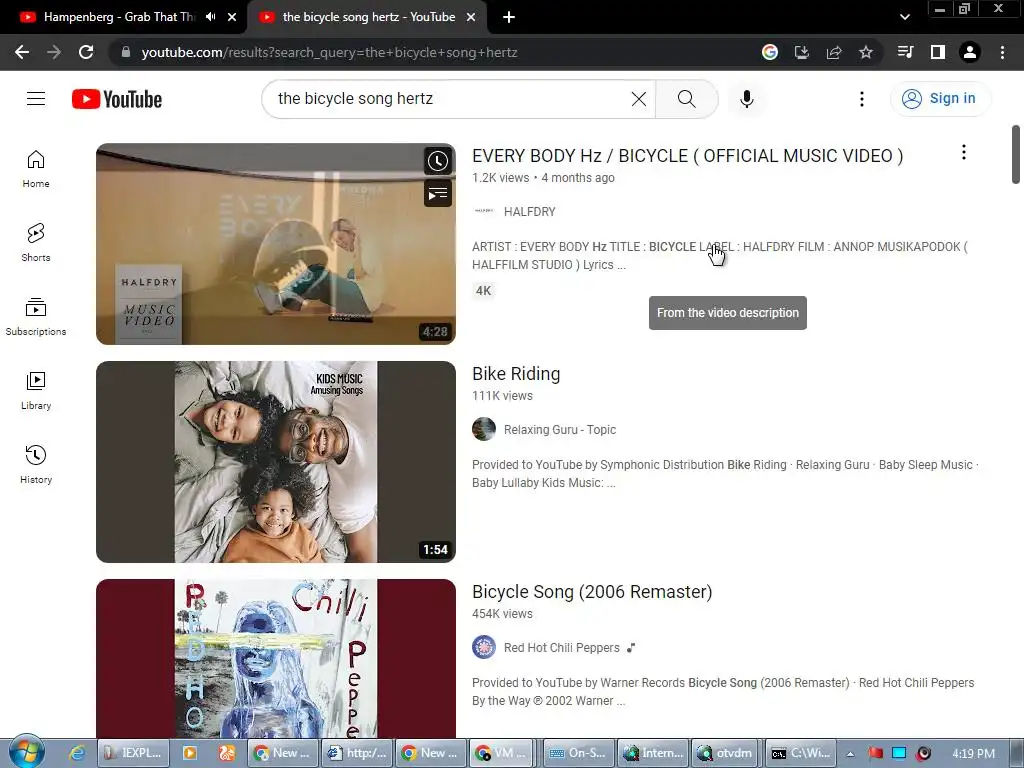This screenshot has height=768, width=1024.
Task: Expand the tab search chevron
Action: 904,17
